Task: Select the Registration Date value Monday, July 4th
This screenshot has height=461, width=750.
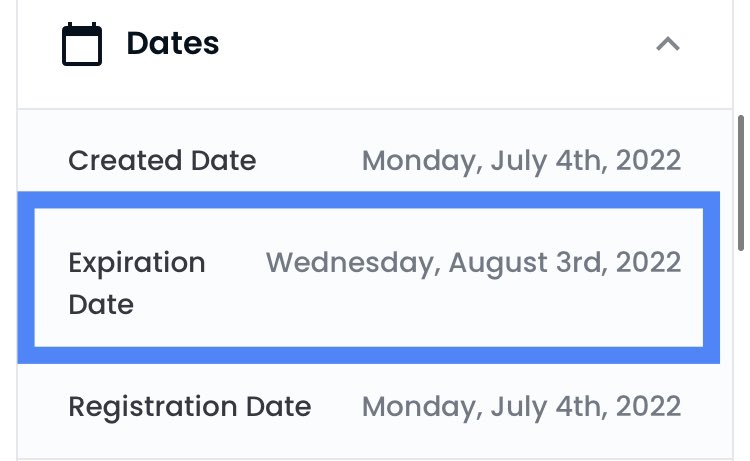Action: coord(521,407)
